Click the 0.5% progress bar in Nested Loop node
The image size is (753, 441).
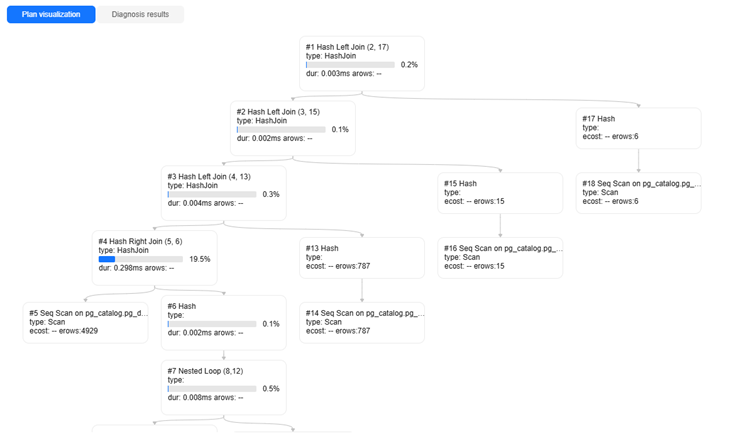(x=212, y=389)
